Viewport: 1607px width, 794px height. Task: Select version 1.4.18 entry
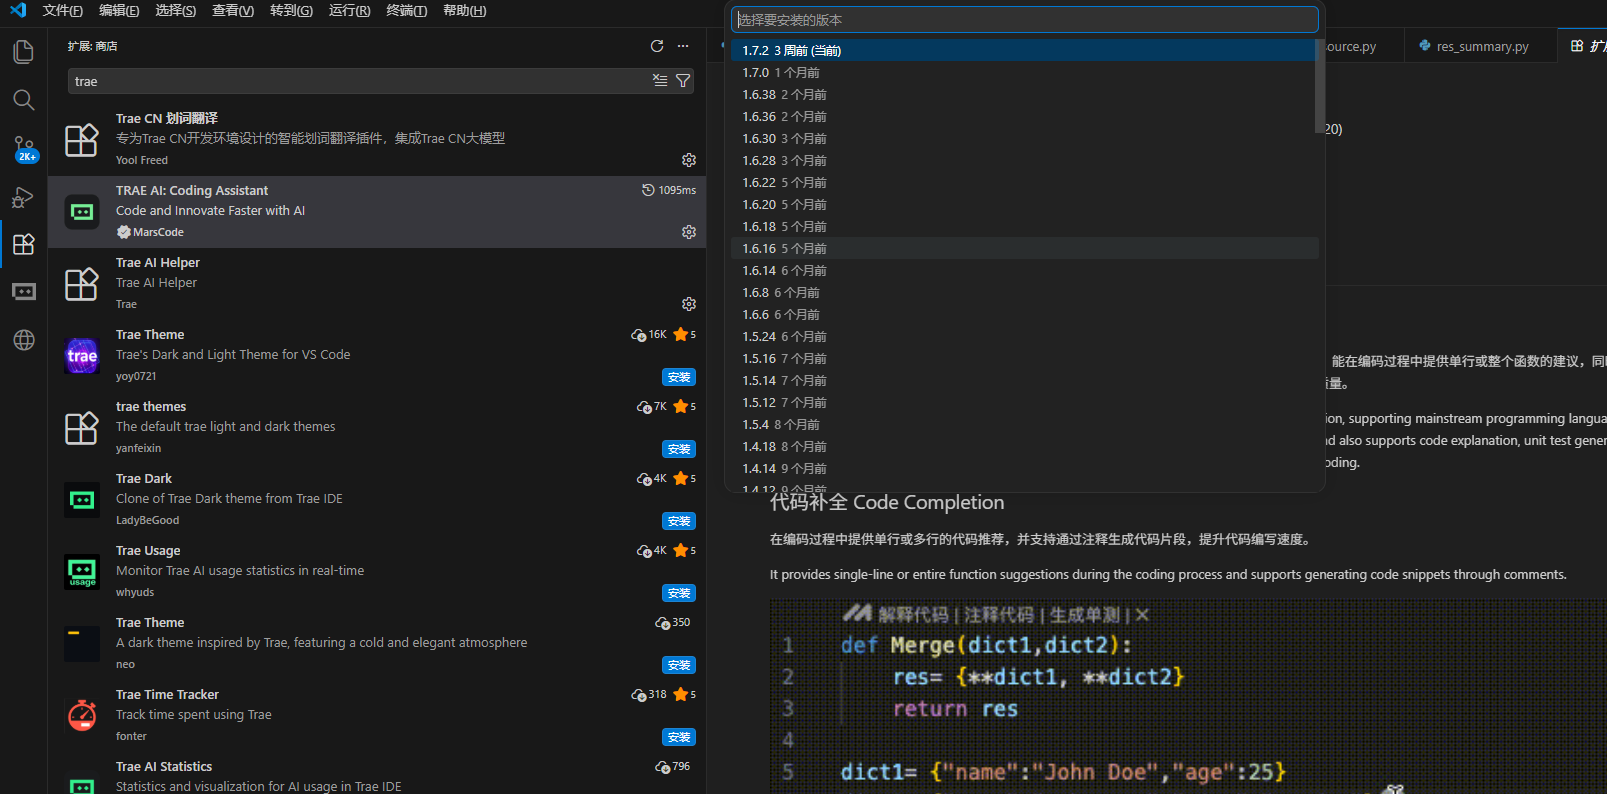(1023, 446)
